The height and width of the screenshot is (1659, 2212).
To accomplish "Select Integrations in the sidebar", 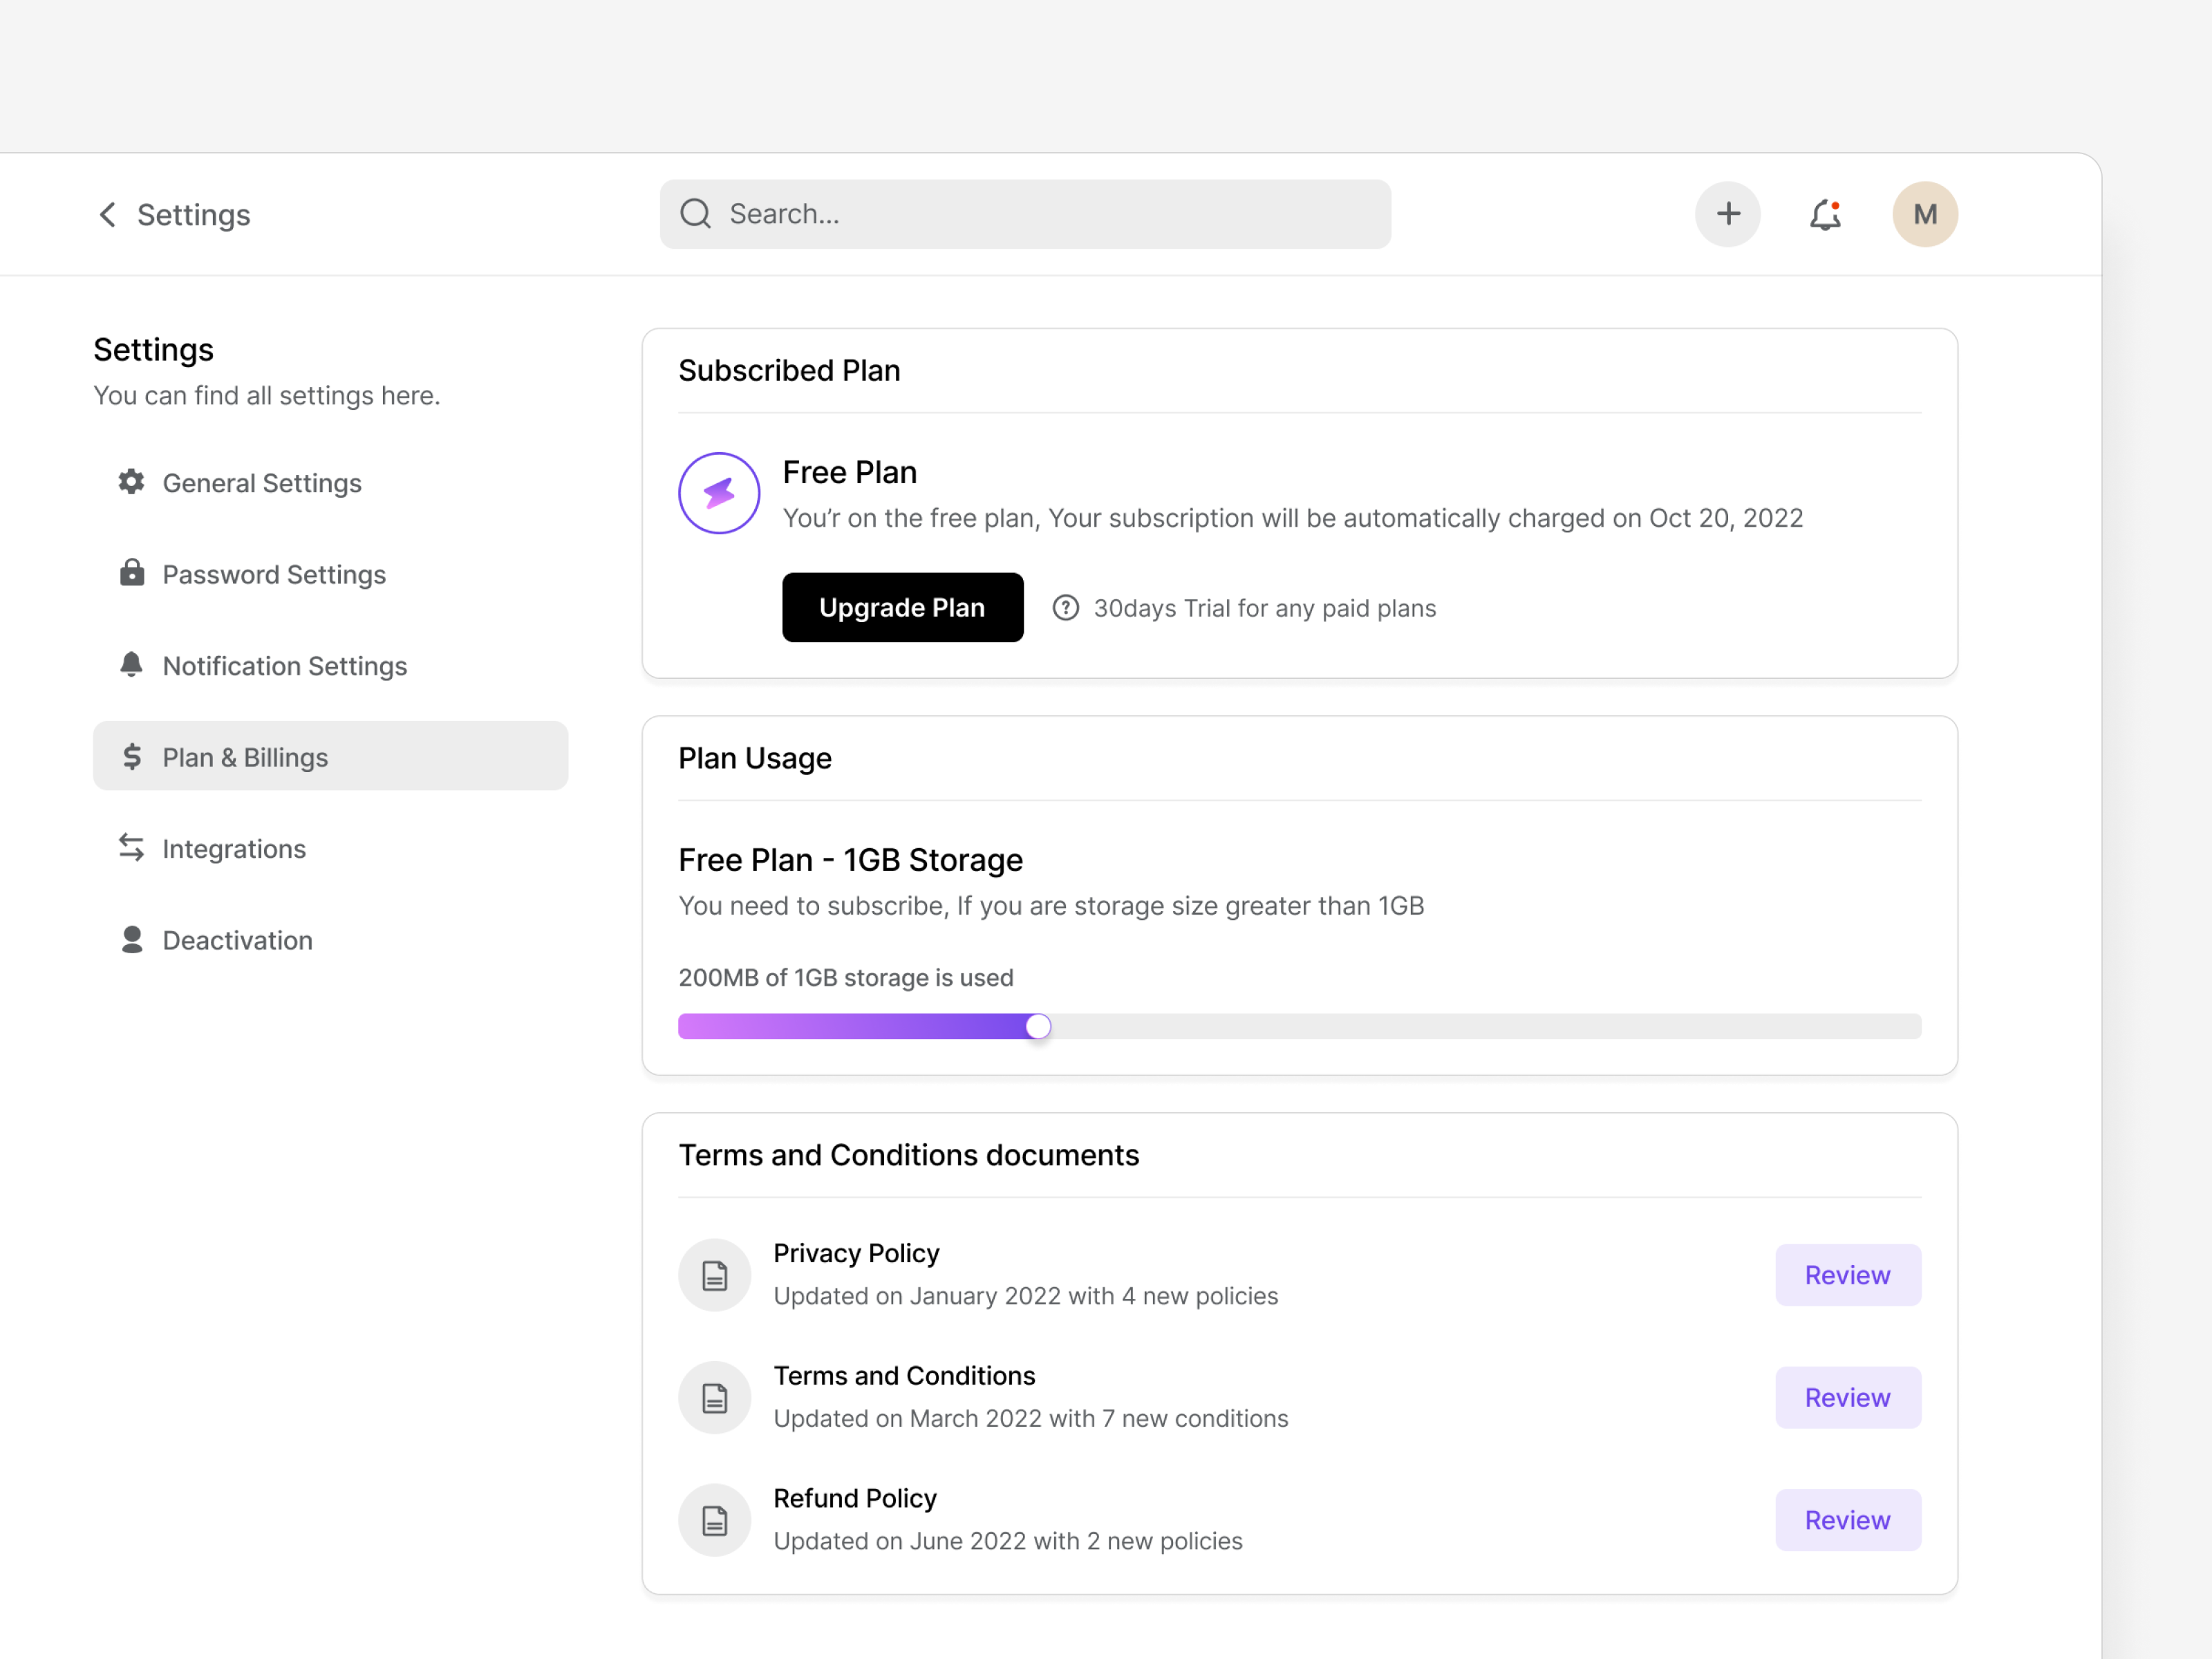I will [234, 848].
